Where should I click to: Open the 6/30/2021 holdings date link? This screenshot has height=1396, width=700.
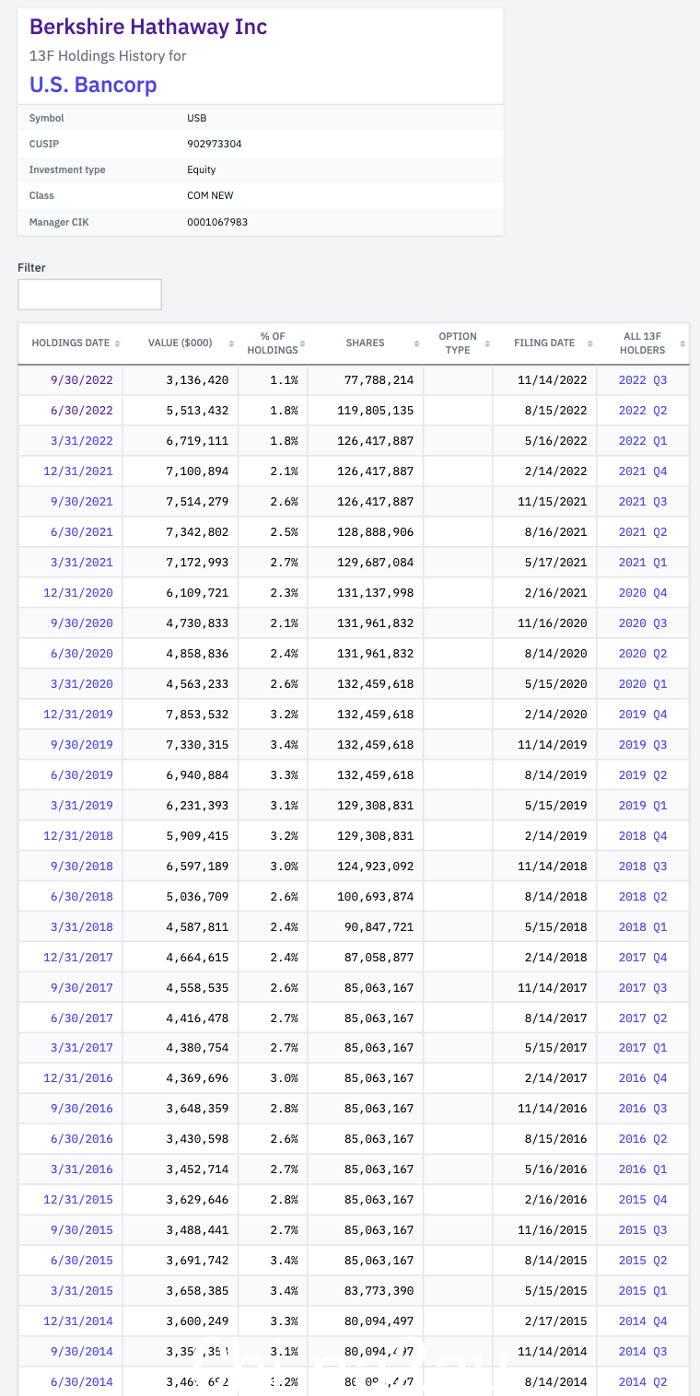tap(81, 532)
